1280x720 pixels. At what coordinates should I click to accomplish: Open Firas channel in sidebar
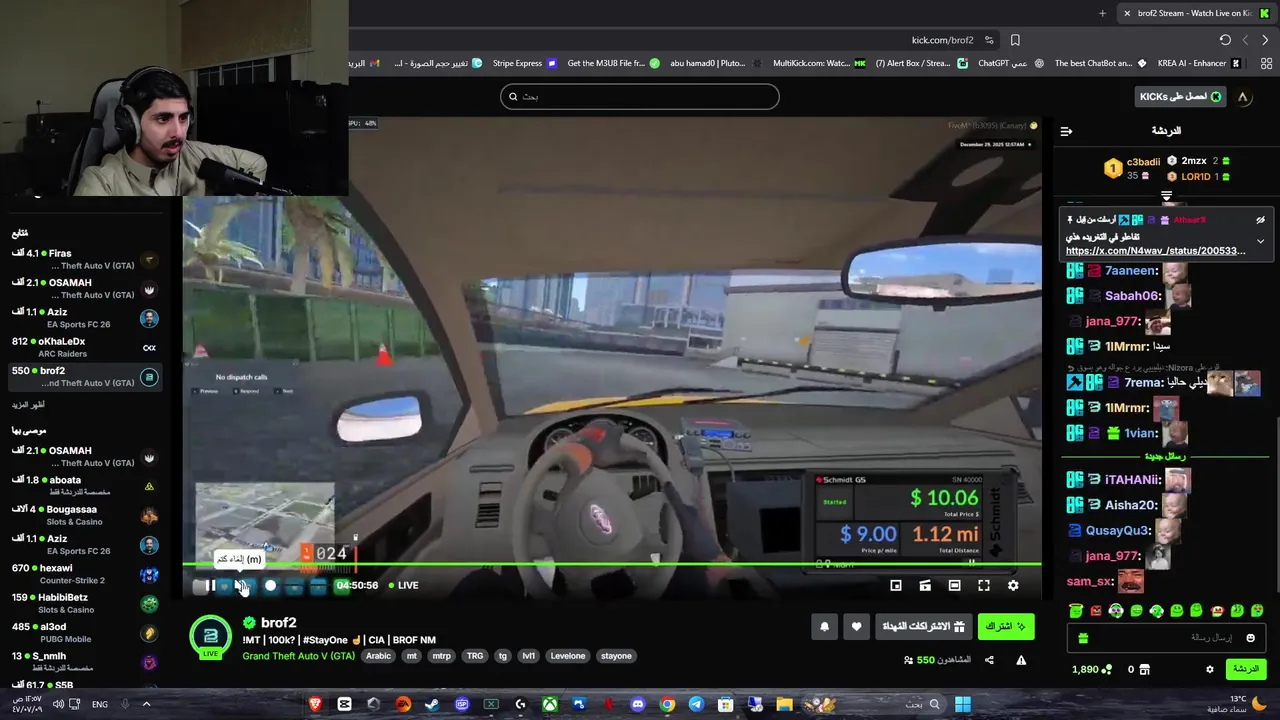tap(85, 260)
